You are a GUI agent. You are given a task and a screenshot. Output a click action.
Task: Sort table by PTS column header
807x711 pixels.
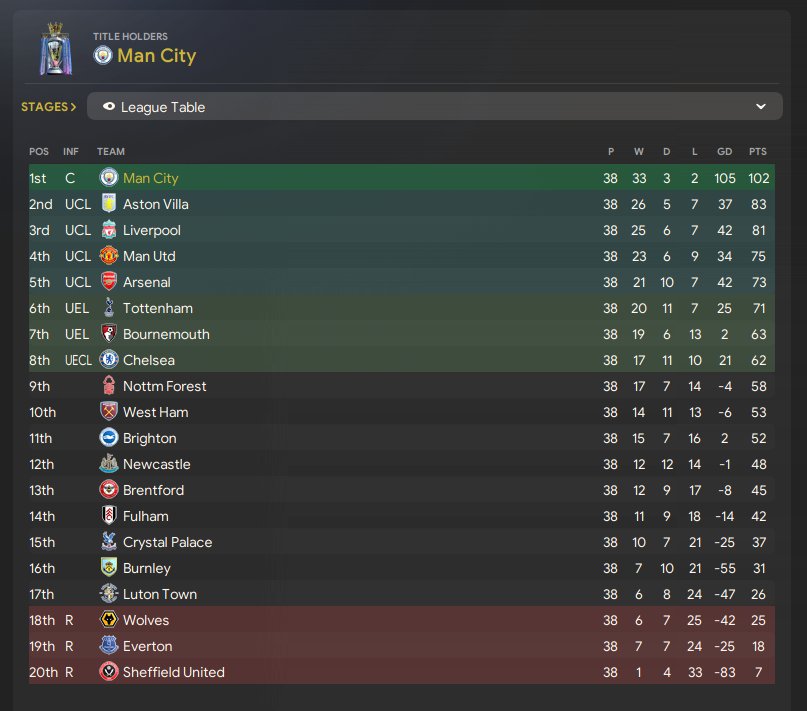click(x=758, y=152)
